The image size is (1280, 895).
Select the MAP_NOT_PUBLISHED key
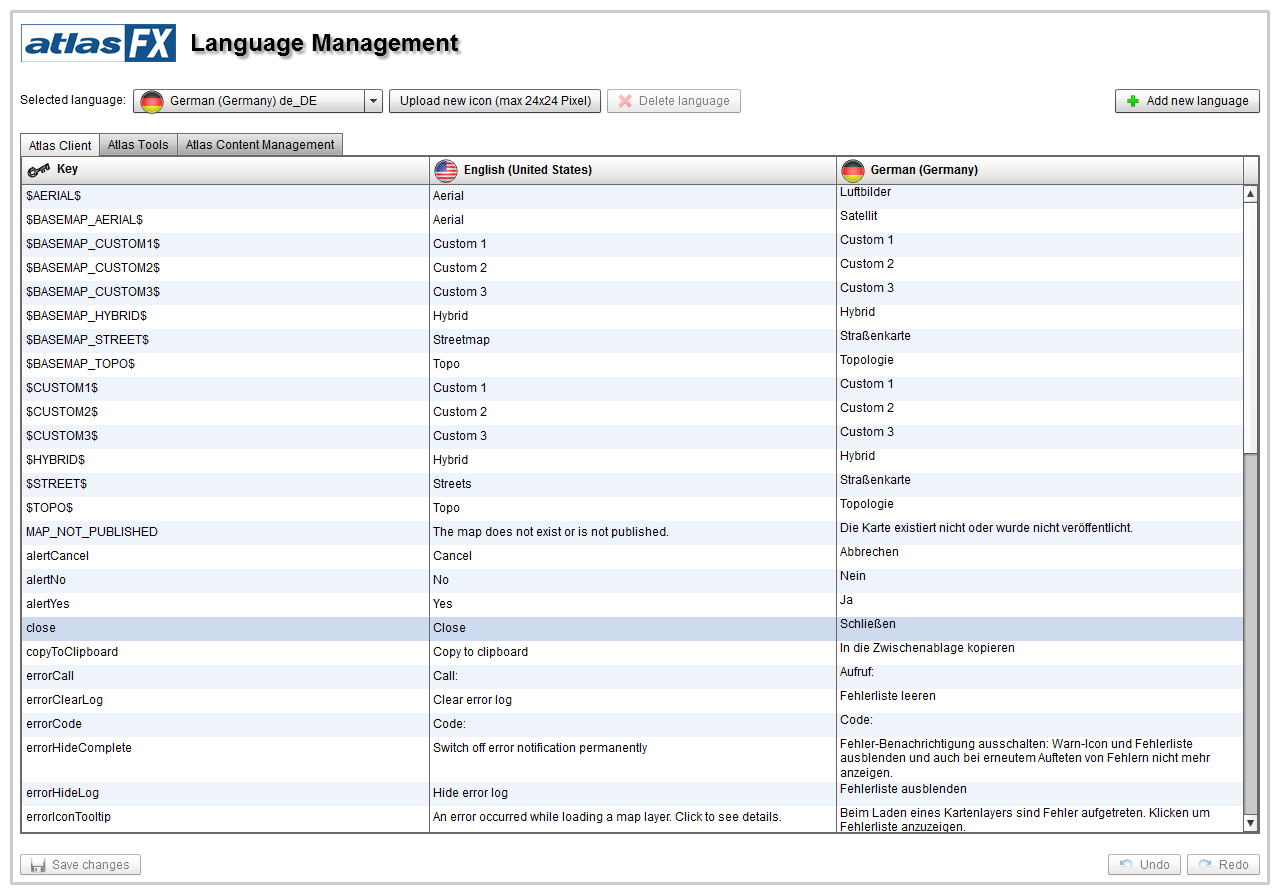tap(92, 532)
